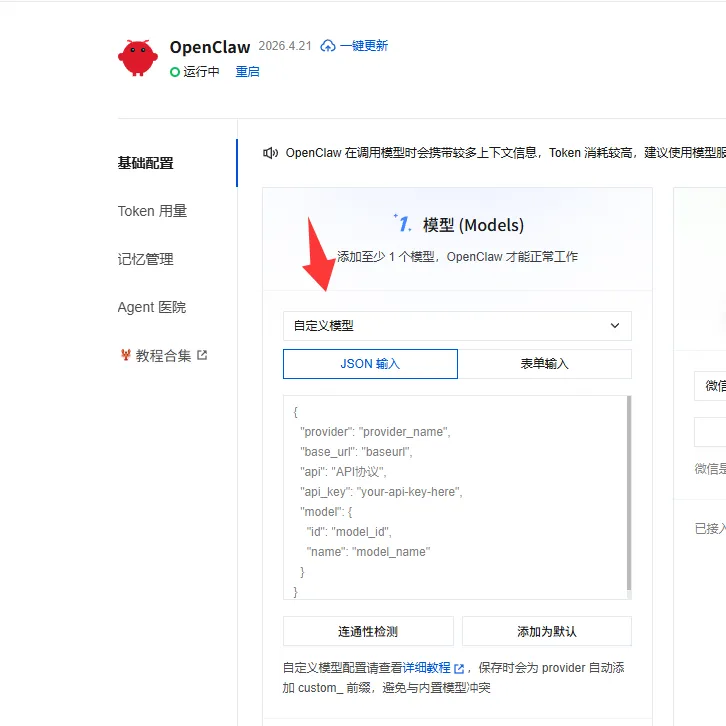Image resolution: width=726 pixels, height=726 pixels.
Task: Click the chevron arrow of 自定义模型 dropdown
Action: (614, 325)
